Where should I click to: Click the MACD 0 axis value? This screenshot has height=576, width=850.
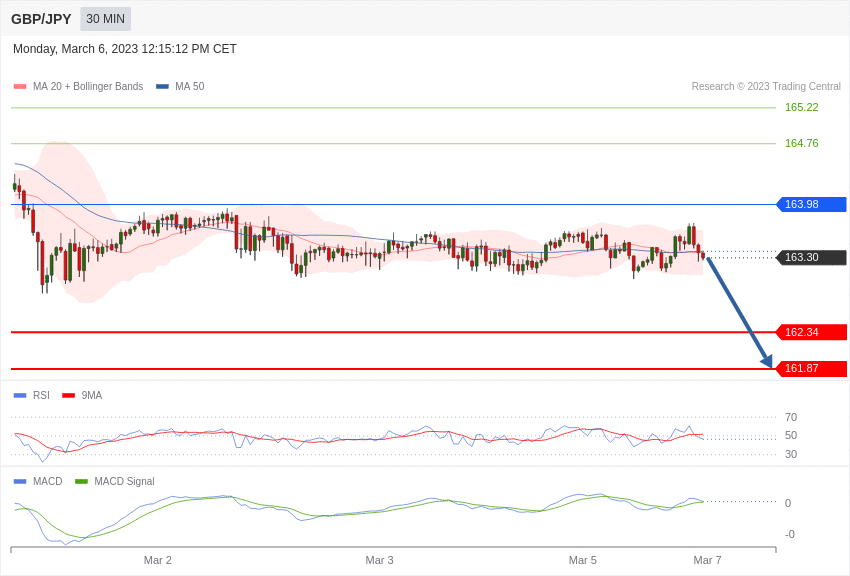click(788, 503)
